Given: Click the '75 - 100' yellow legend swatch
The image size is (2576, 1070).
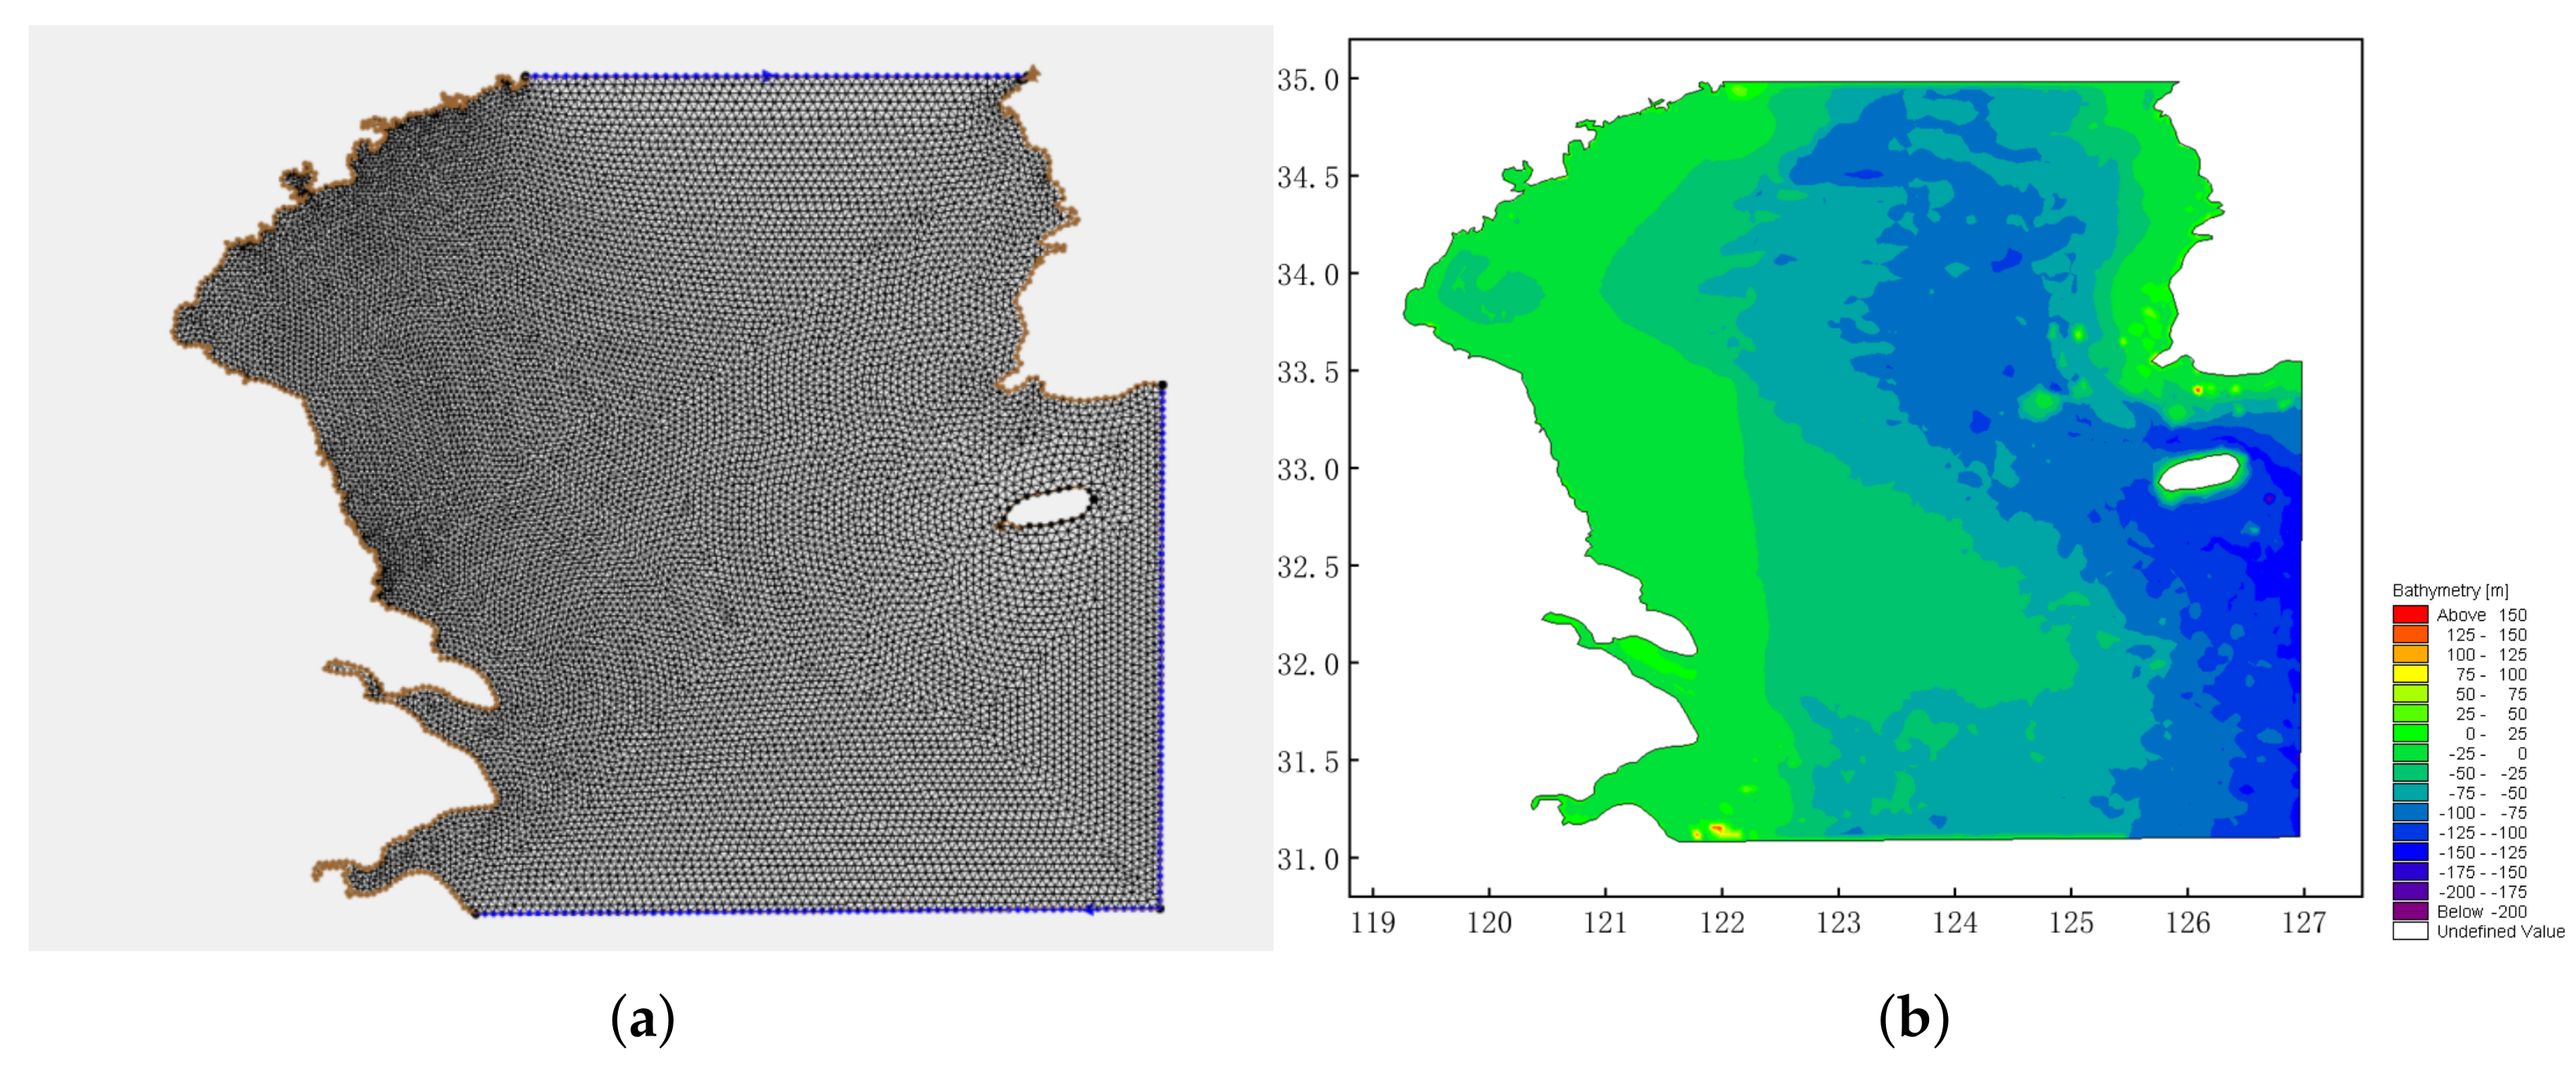Looking at the screenshot, I should (2411, 673).
